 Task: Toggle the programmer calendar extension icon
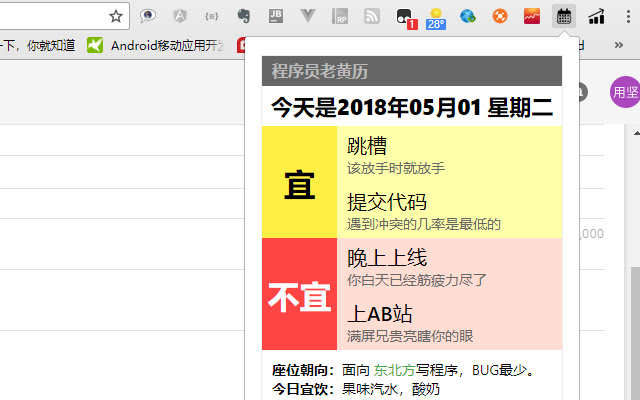tap(564, 16)
